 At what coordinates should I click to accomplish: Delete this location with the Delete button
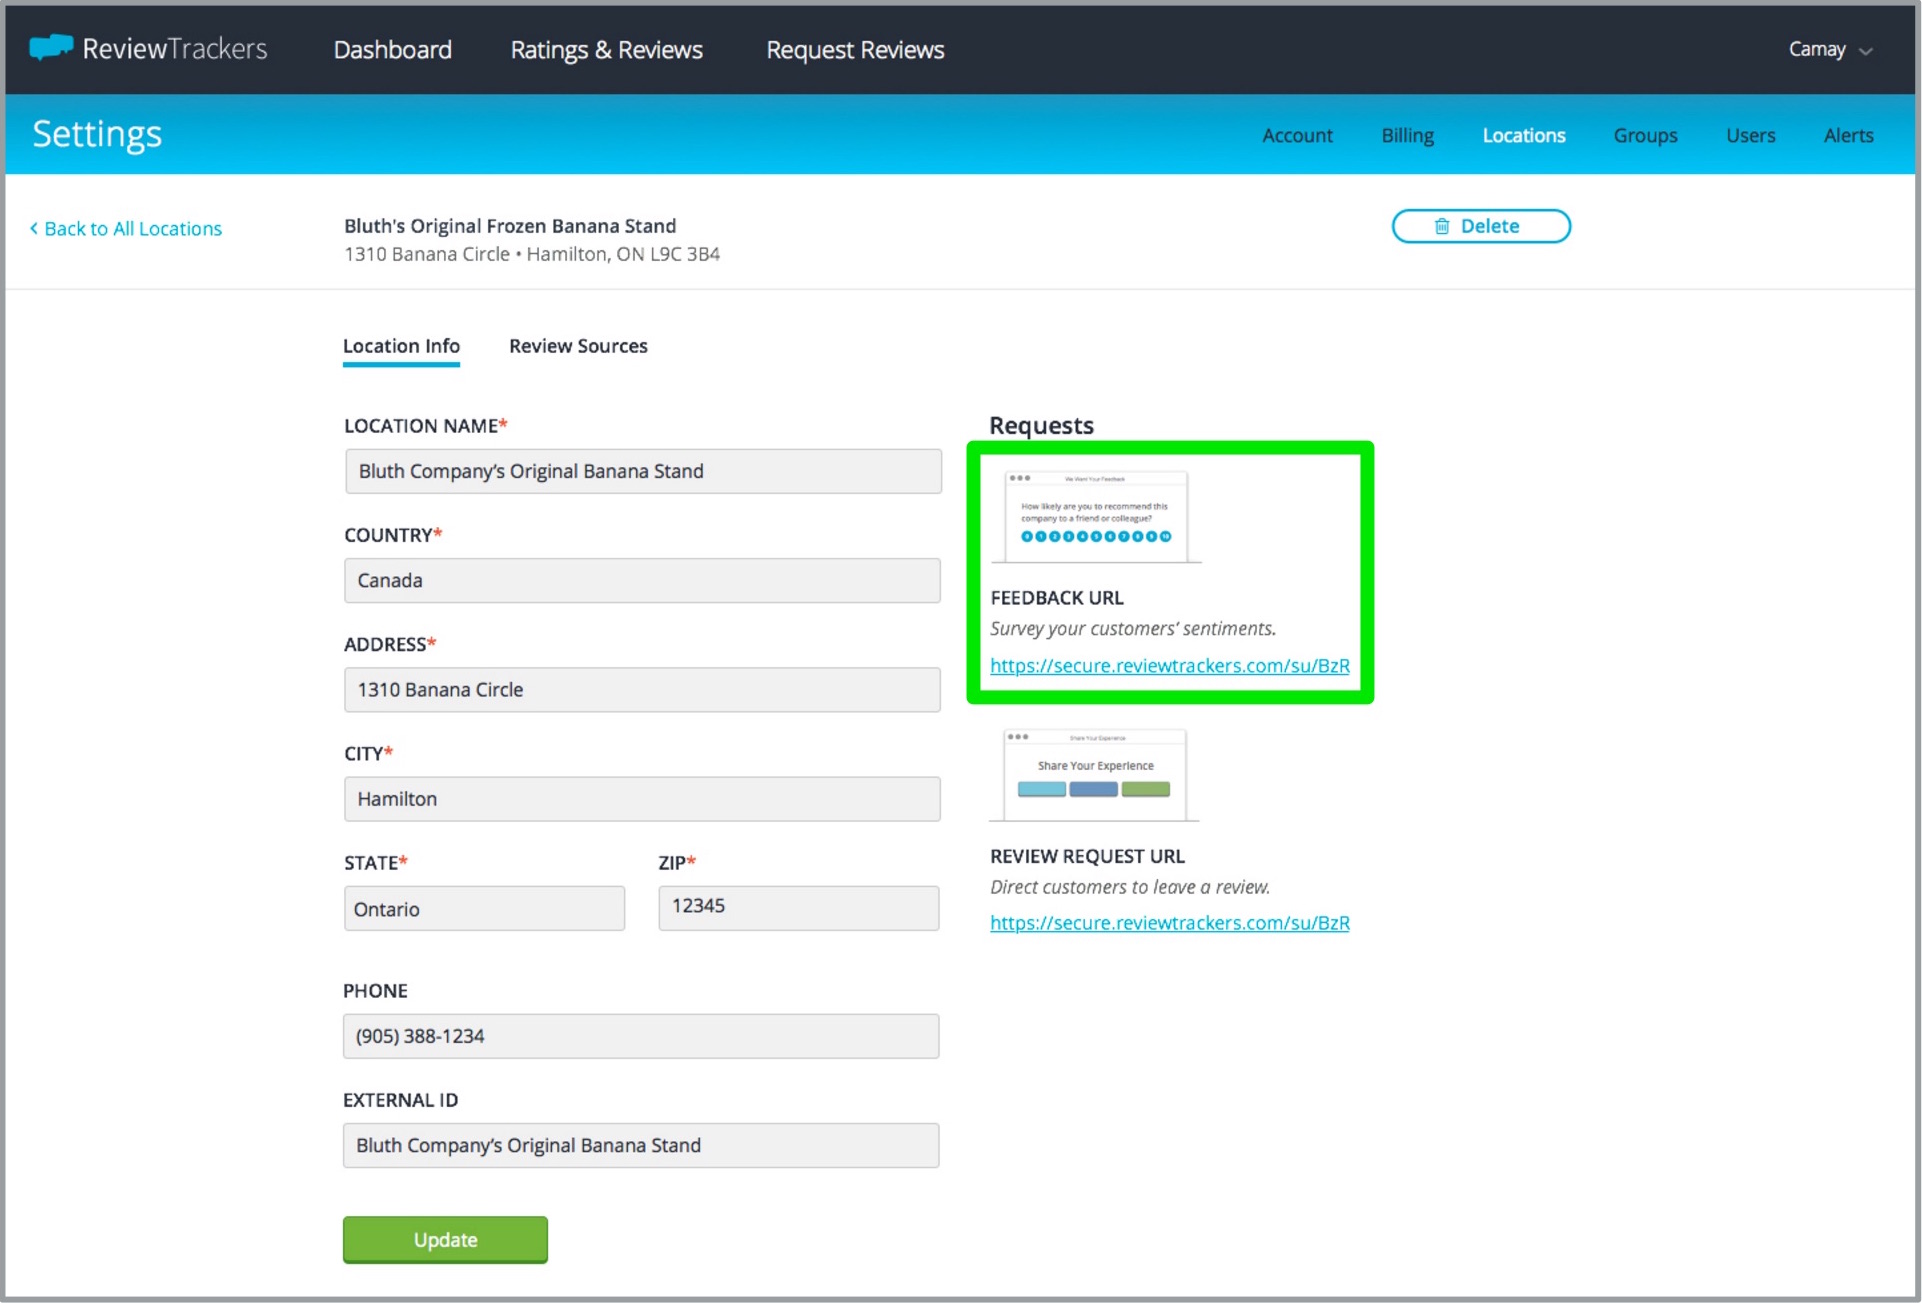coord(1480,226)
